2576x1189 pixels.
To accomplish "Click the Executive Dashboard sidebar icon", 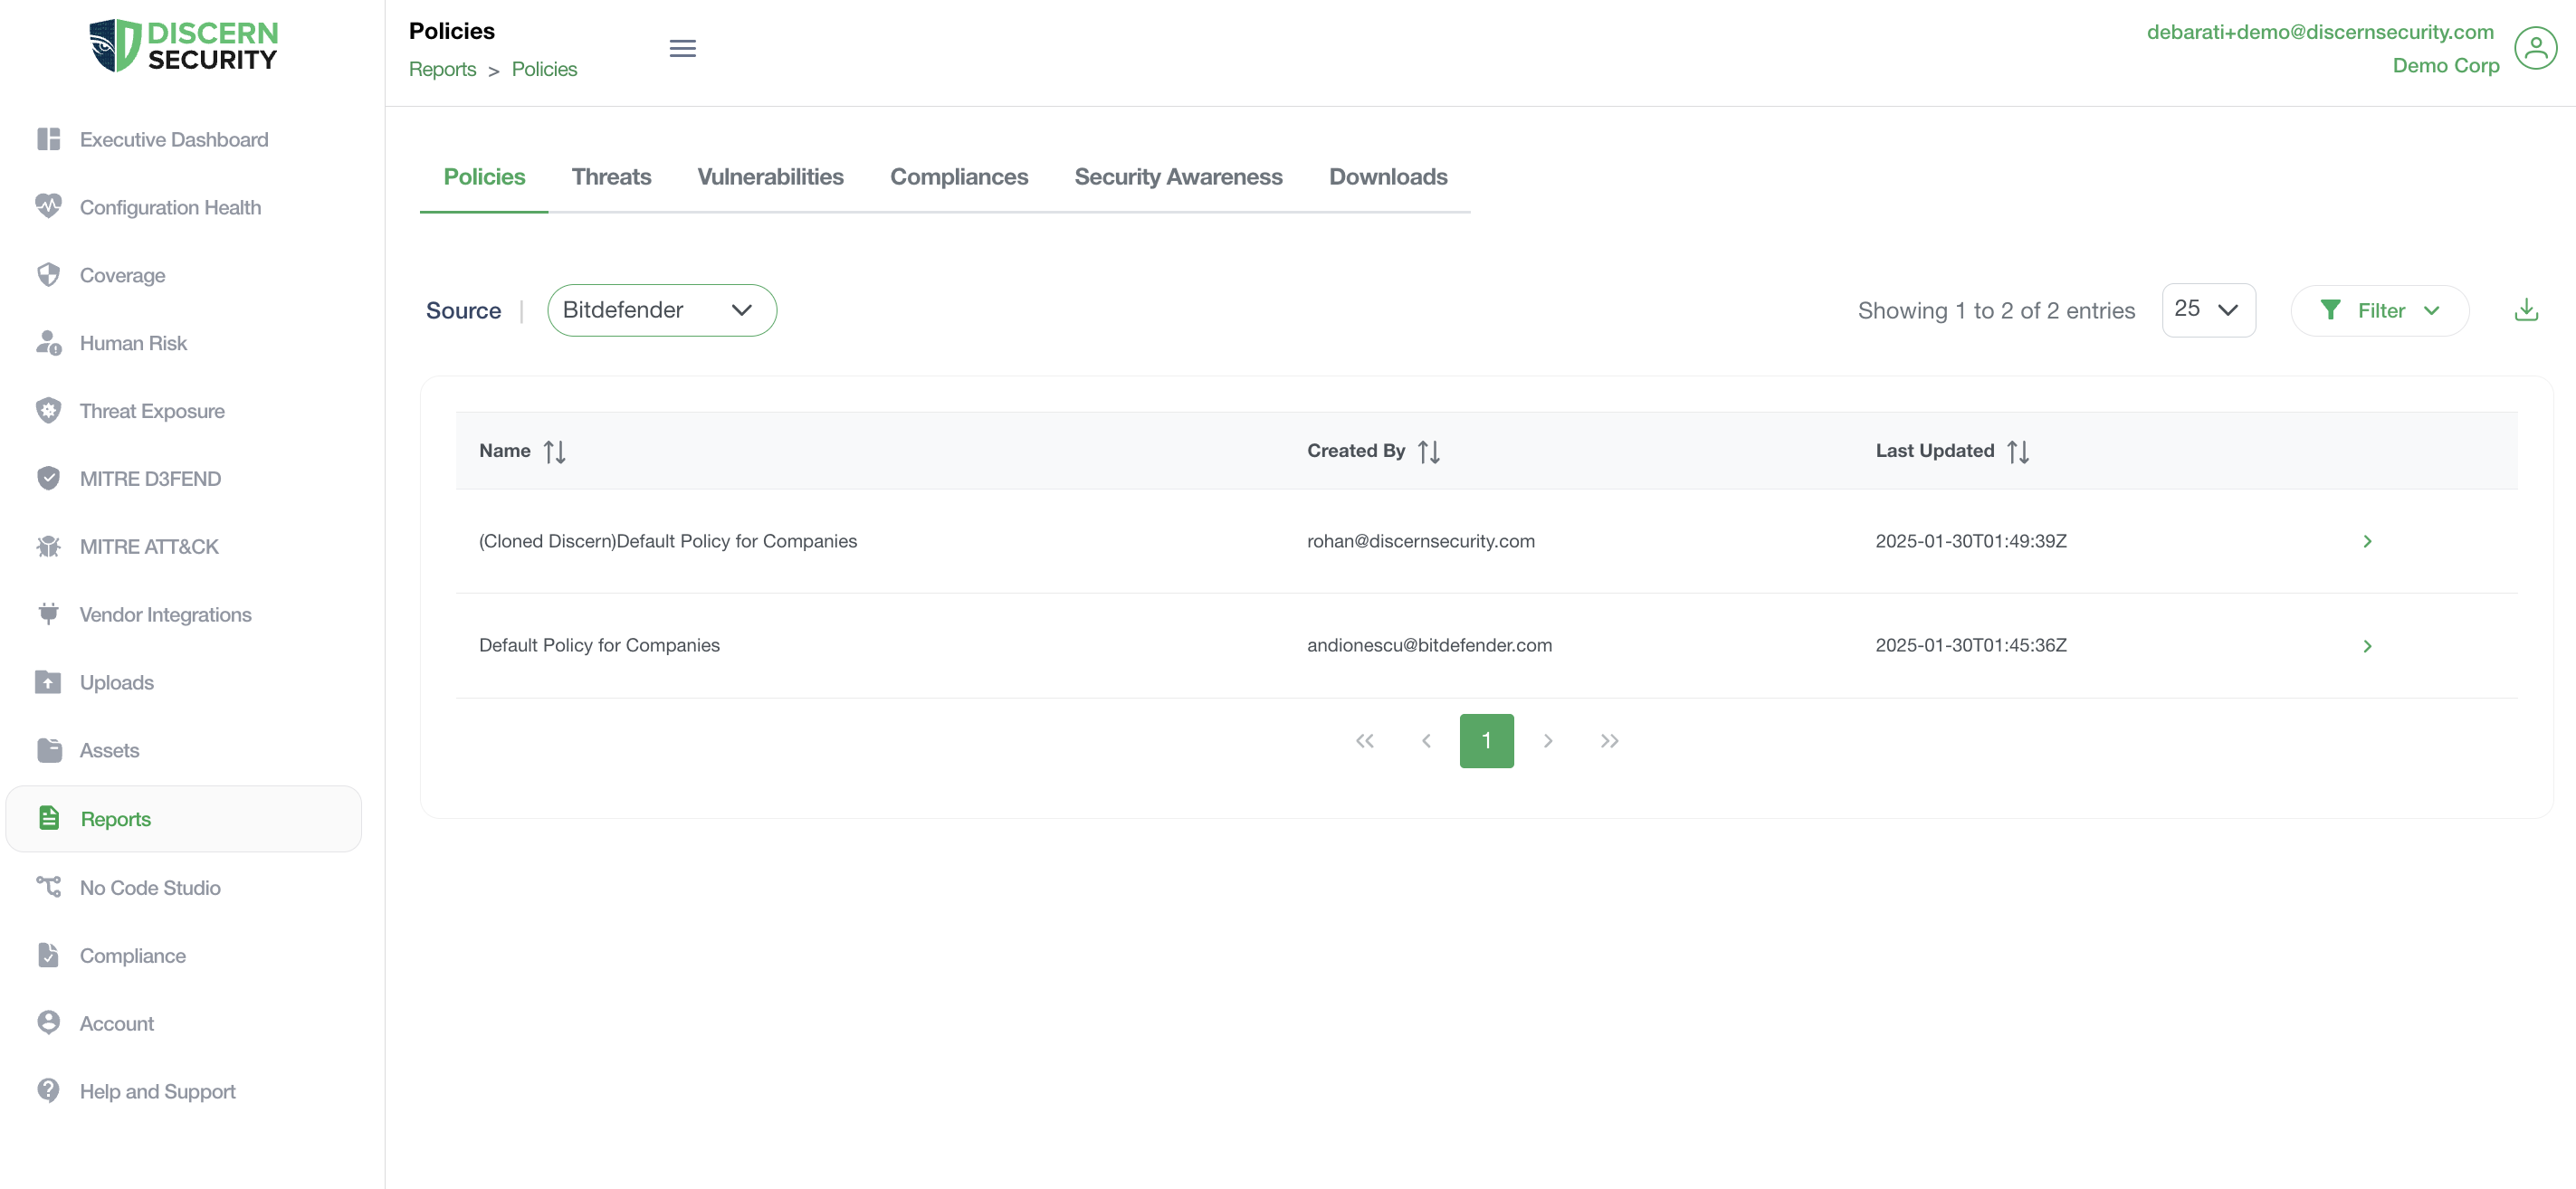I will pyautogui.click(x=49, y=138).
